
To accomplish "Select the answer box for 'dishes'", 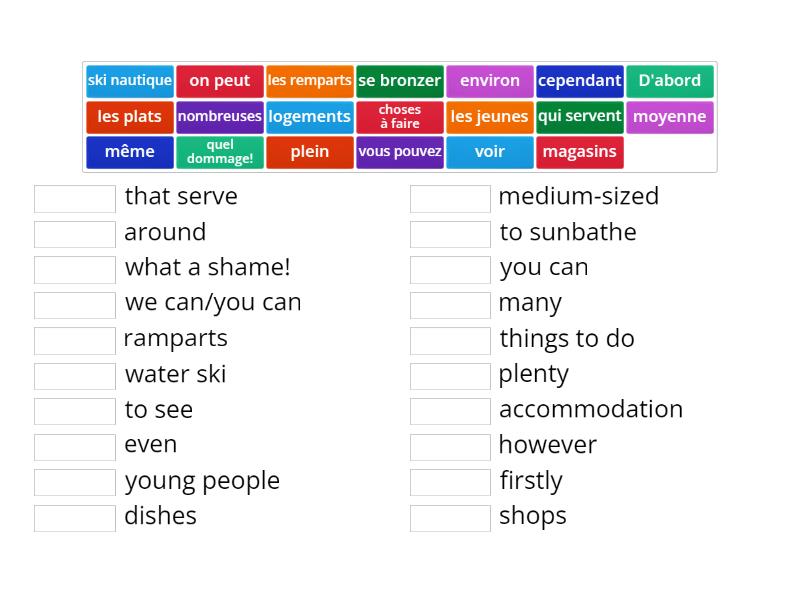I will click(x=75, y=518).
